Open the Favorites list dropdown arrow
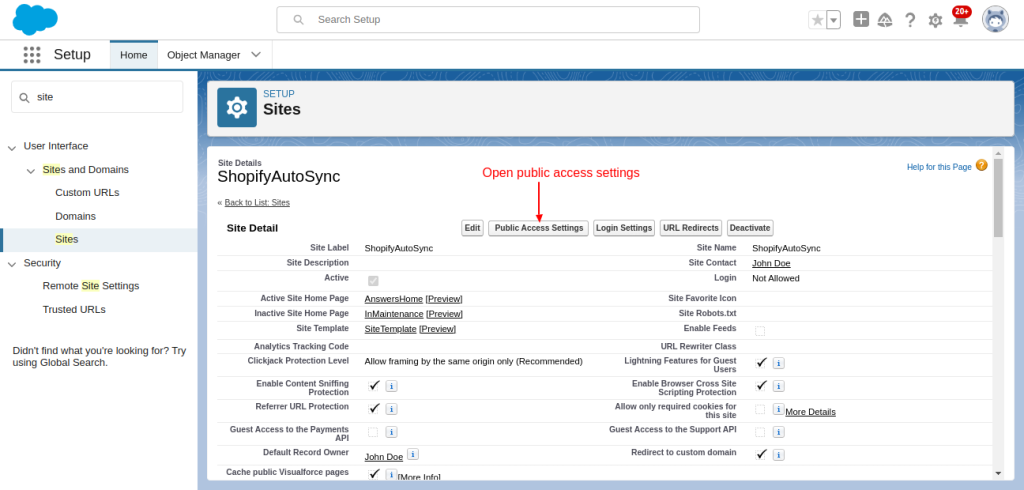 pyautogui.click(x=833, y=20)
